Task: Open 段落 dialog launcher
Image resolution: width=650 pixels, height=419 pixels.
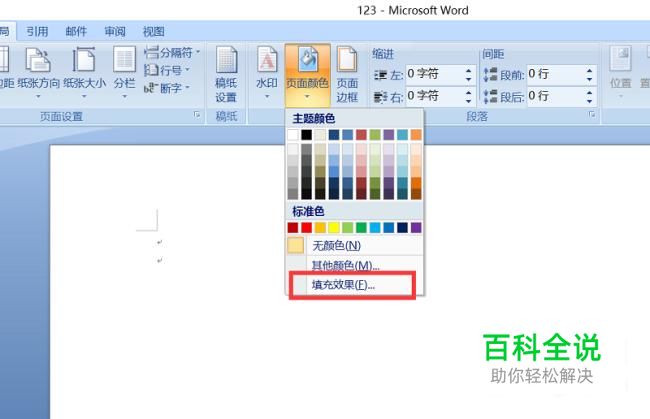Action: [x=592, y=114]
